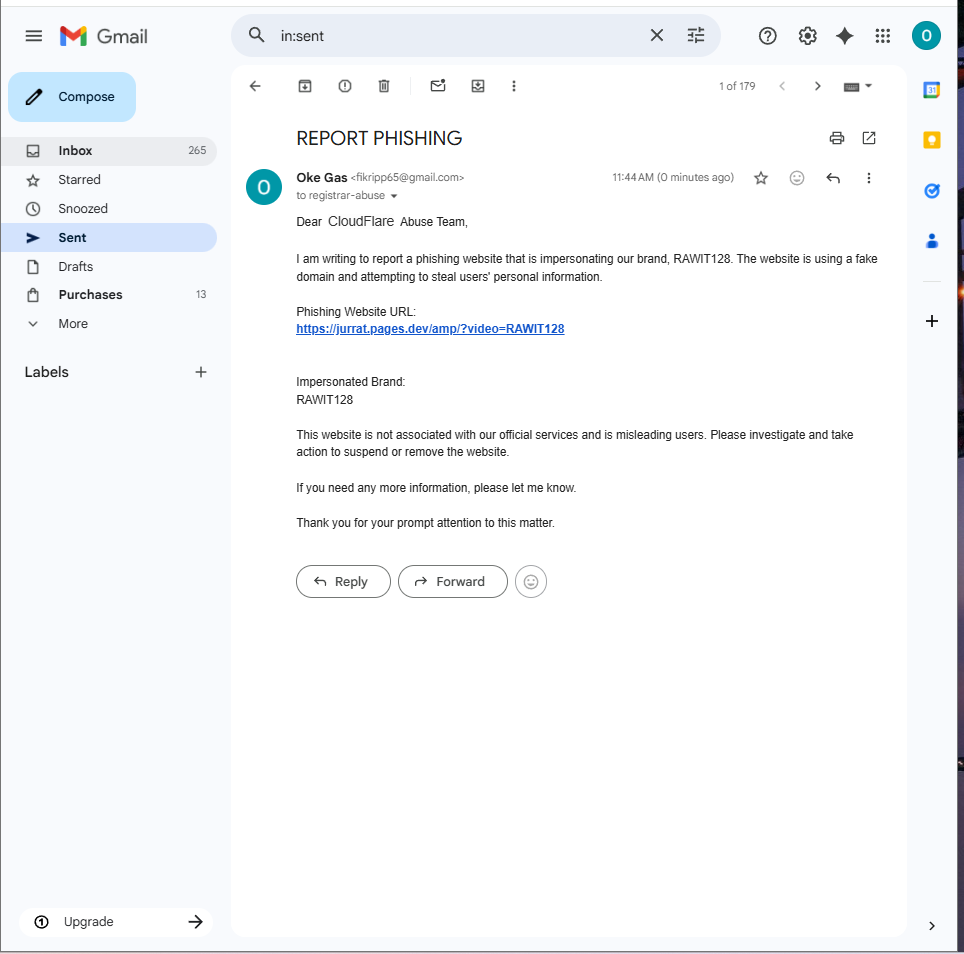
Task: Click the reply arrow in header
Action: click(x=833, y=178)
